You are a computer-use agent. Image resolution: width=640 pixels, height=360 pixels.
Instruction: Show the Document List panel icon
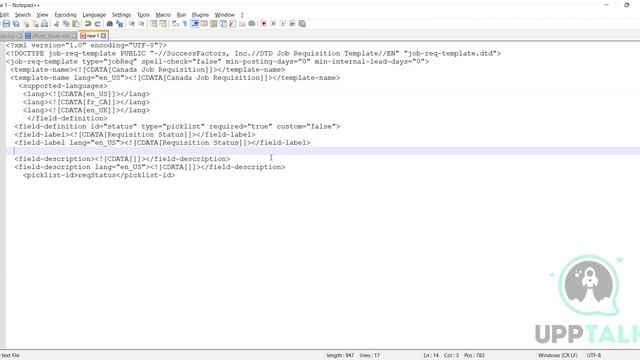pyautogui.click(x=223, y=24)
